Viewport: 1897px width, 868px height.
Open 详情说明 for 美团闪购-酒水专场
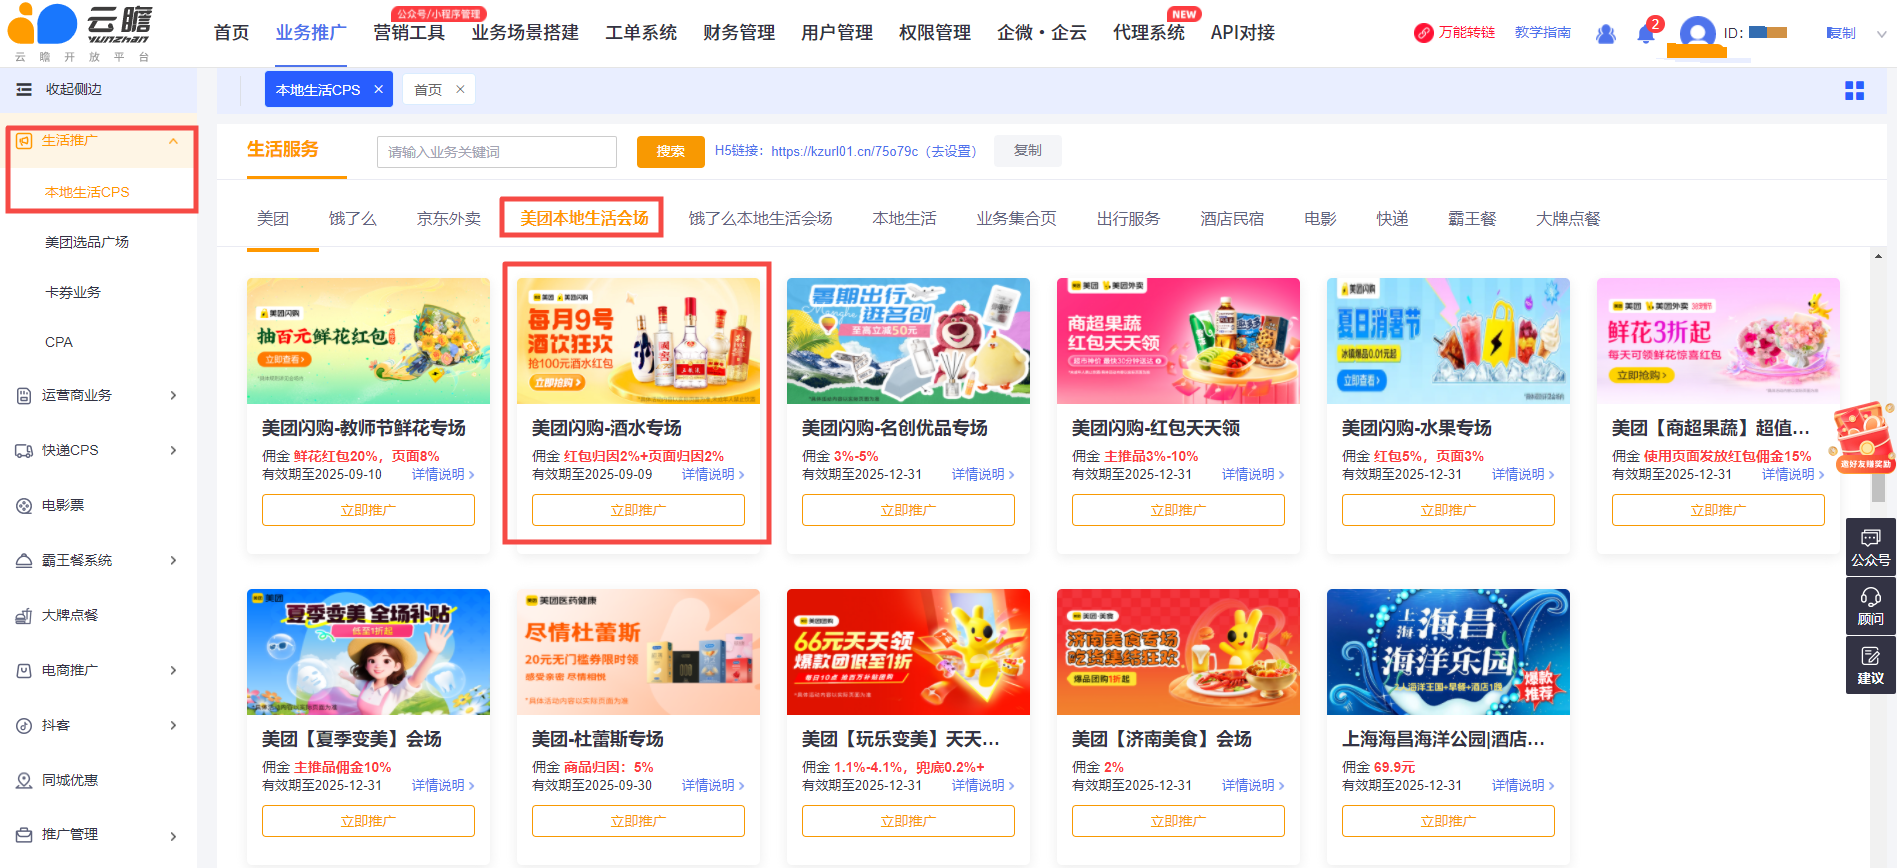point(713,474)
